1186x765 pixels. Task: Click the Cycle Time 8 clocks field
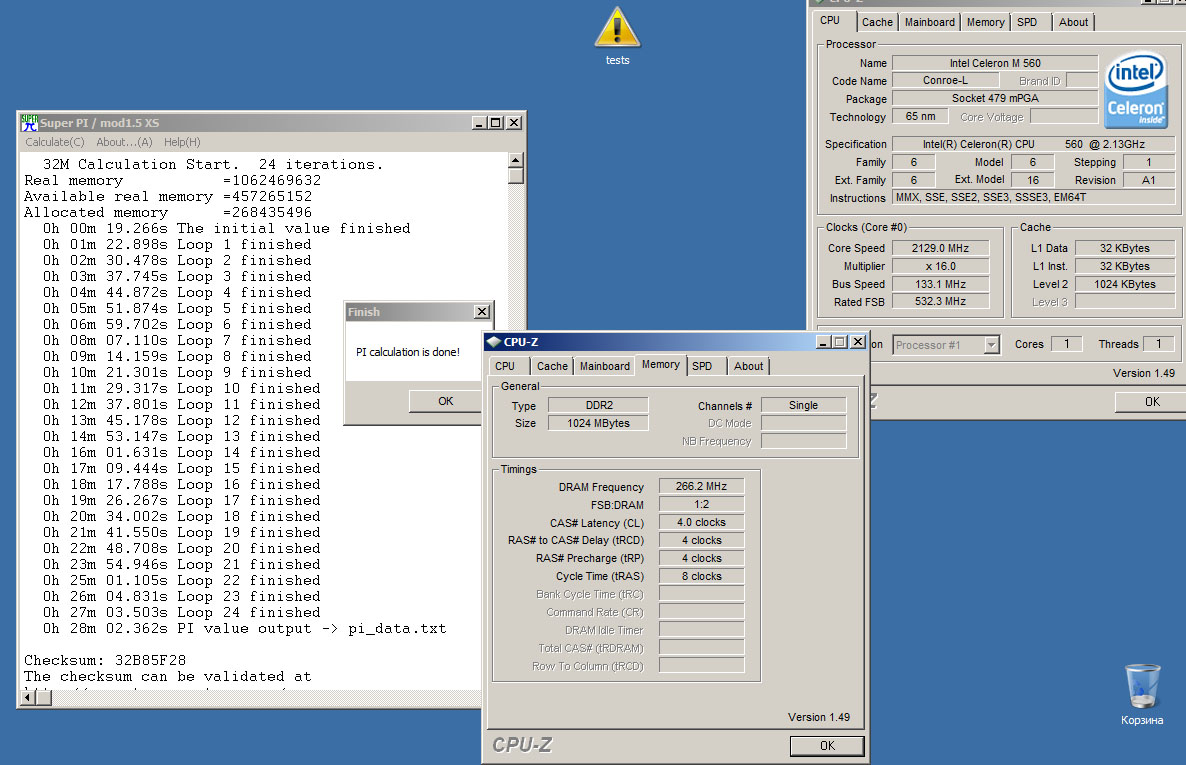[x=701, y=577]
